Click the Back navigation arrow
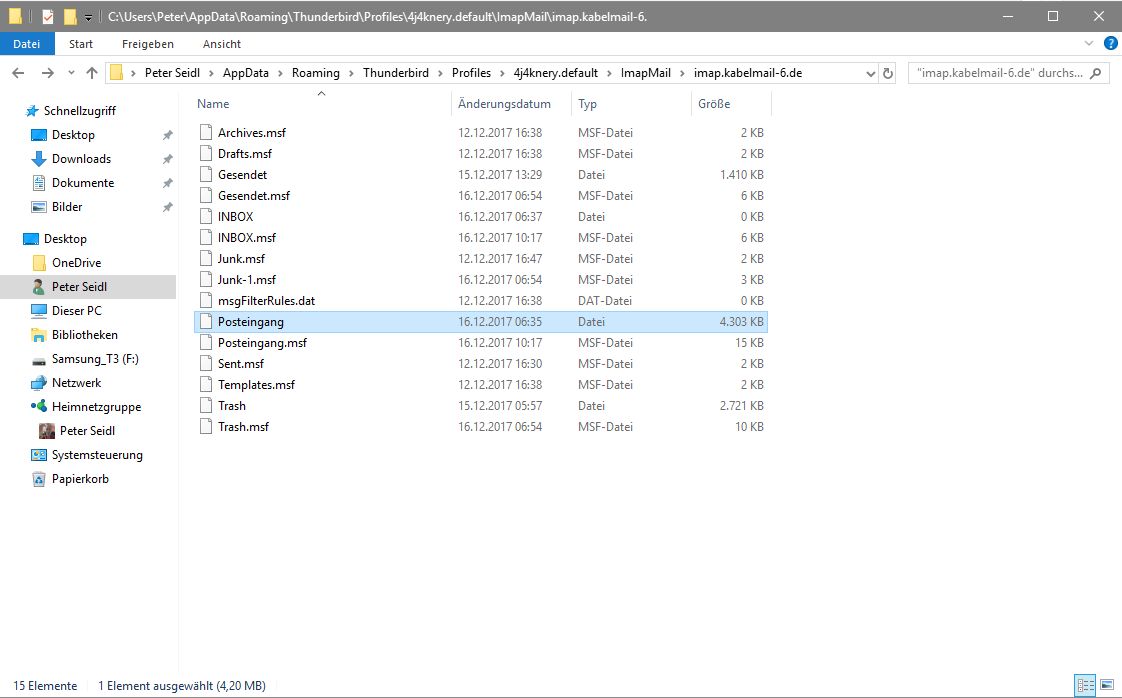The height and width of the screenshot is (698, 1122). (19, 73)
